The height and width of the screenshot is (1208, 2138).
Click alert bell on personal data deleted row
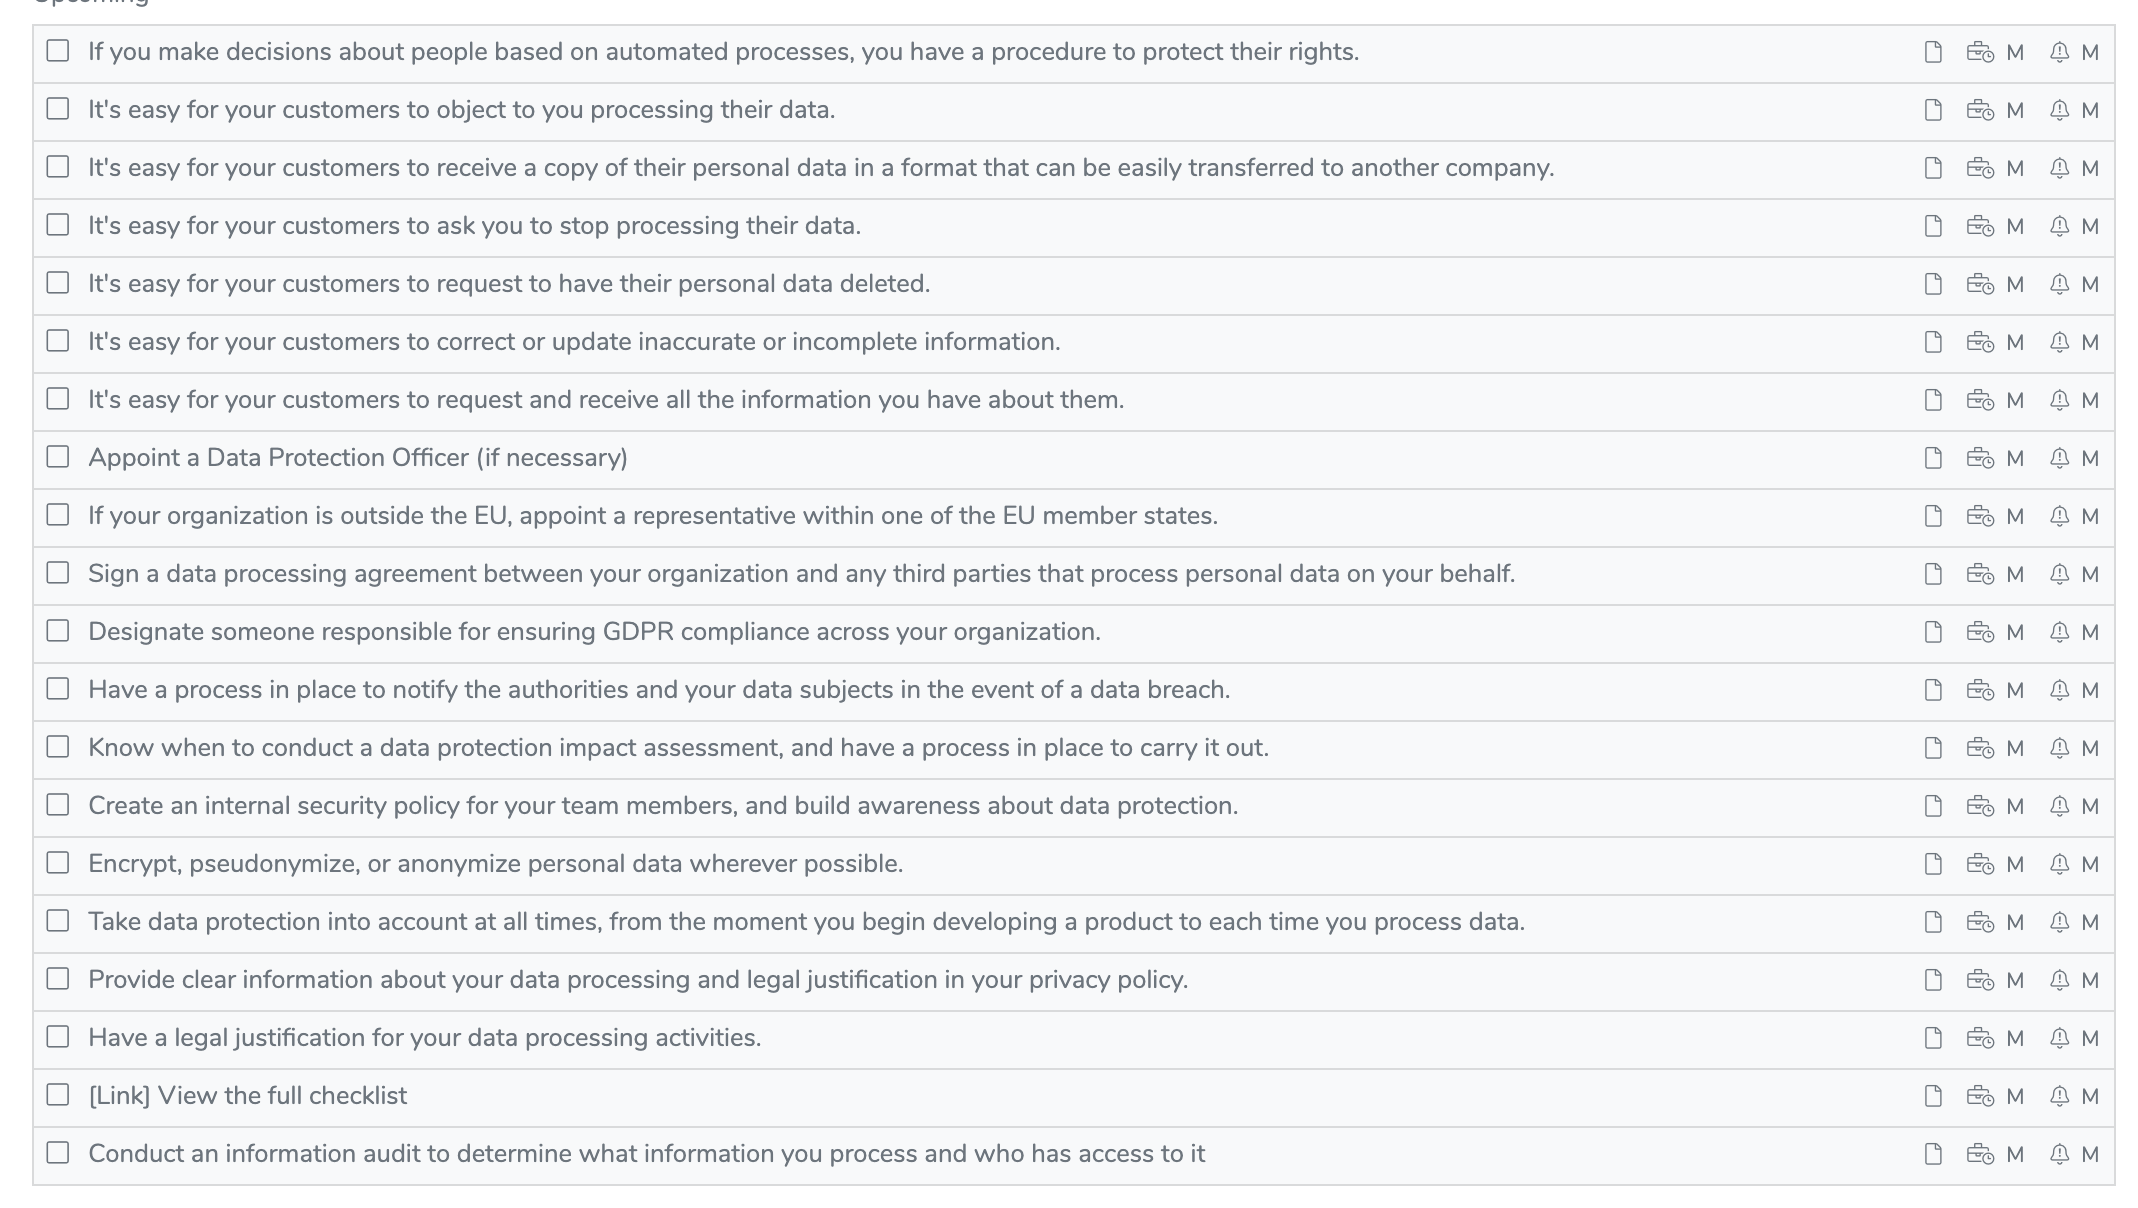[2059, 284]
